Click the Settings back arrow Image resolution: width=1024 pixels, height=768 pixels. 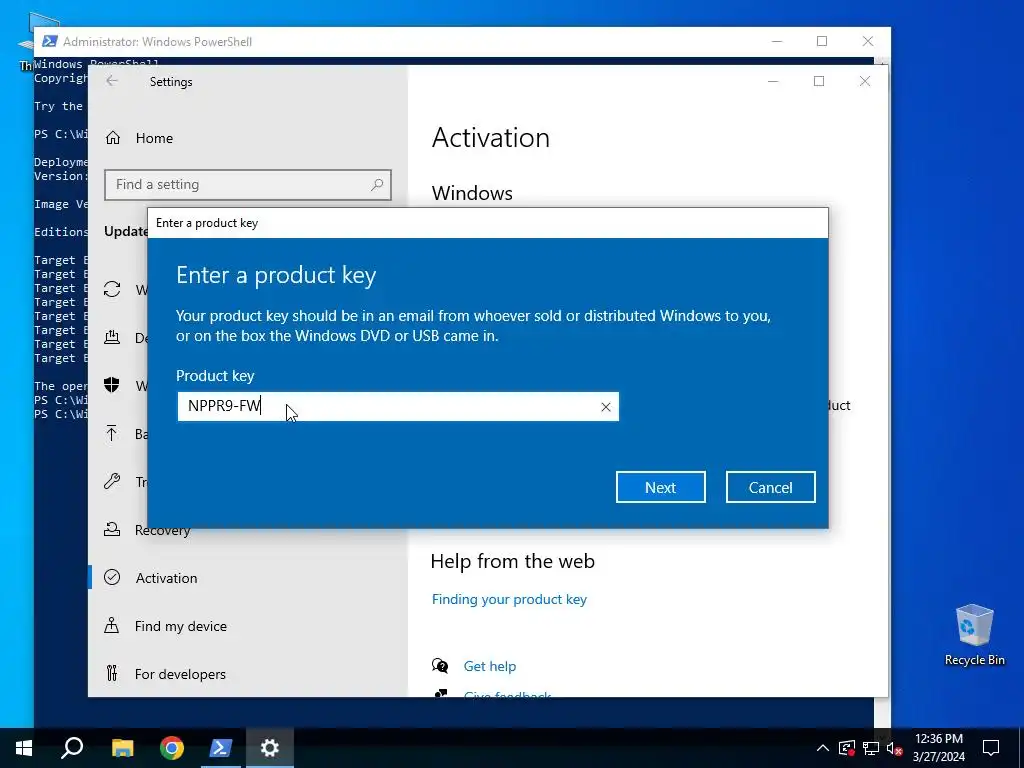[112, 81]
